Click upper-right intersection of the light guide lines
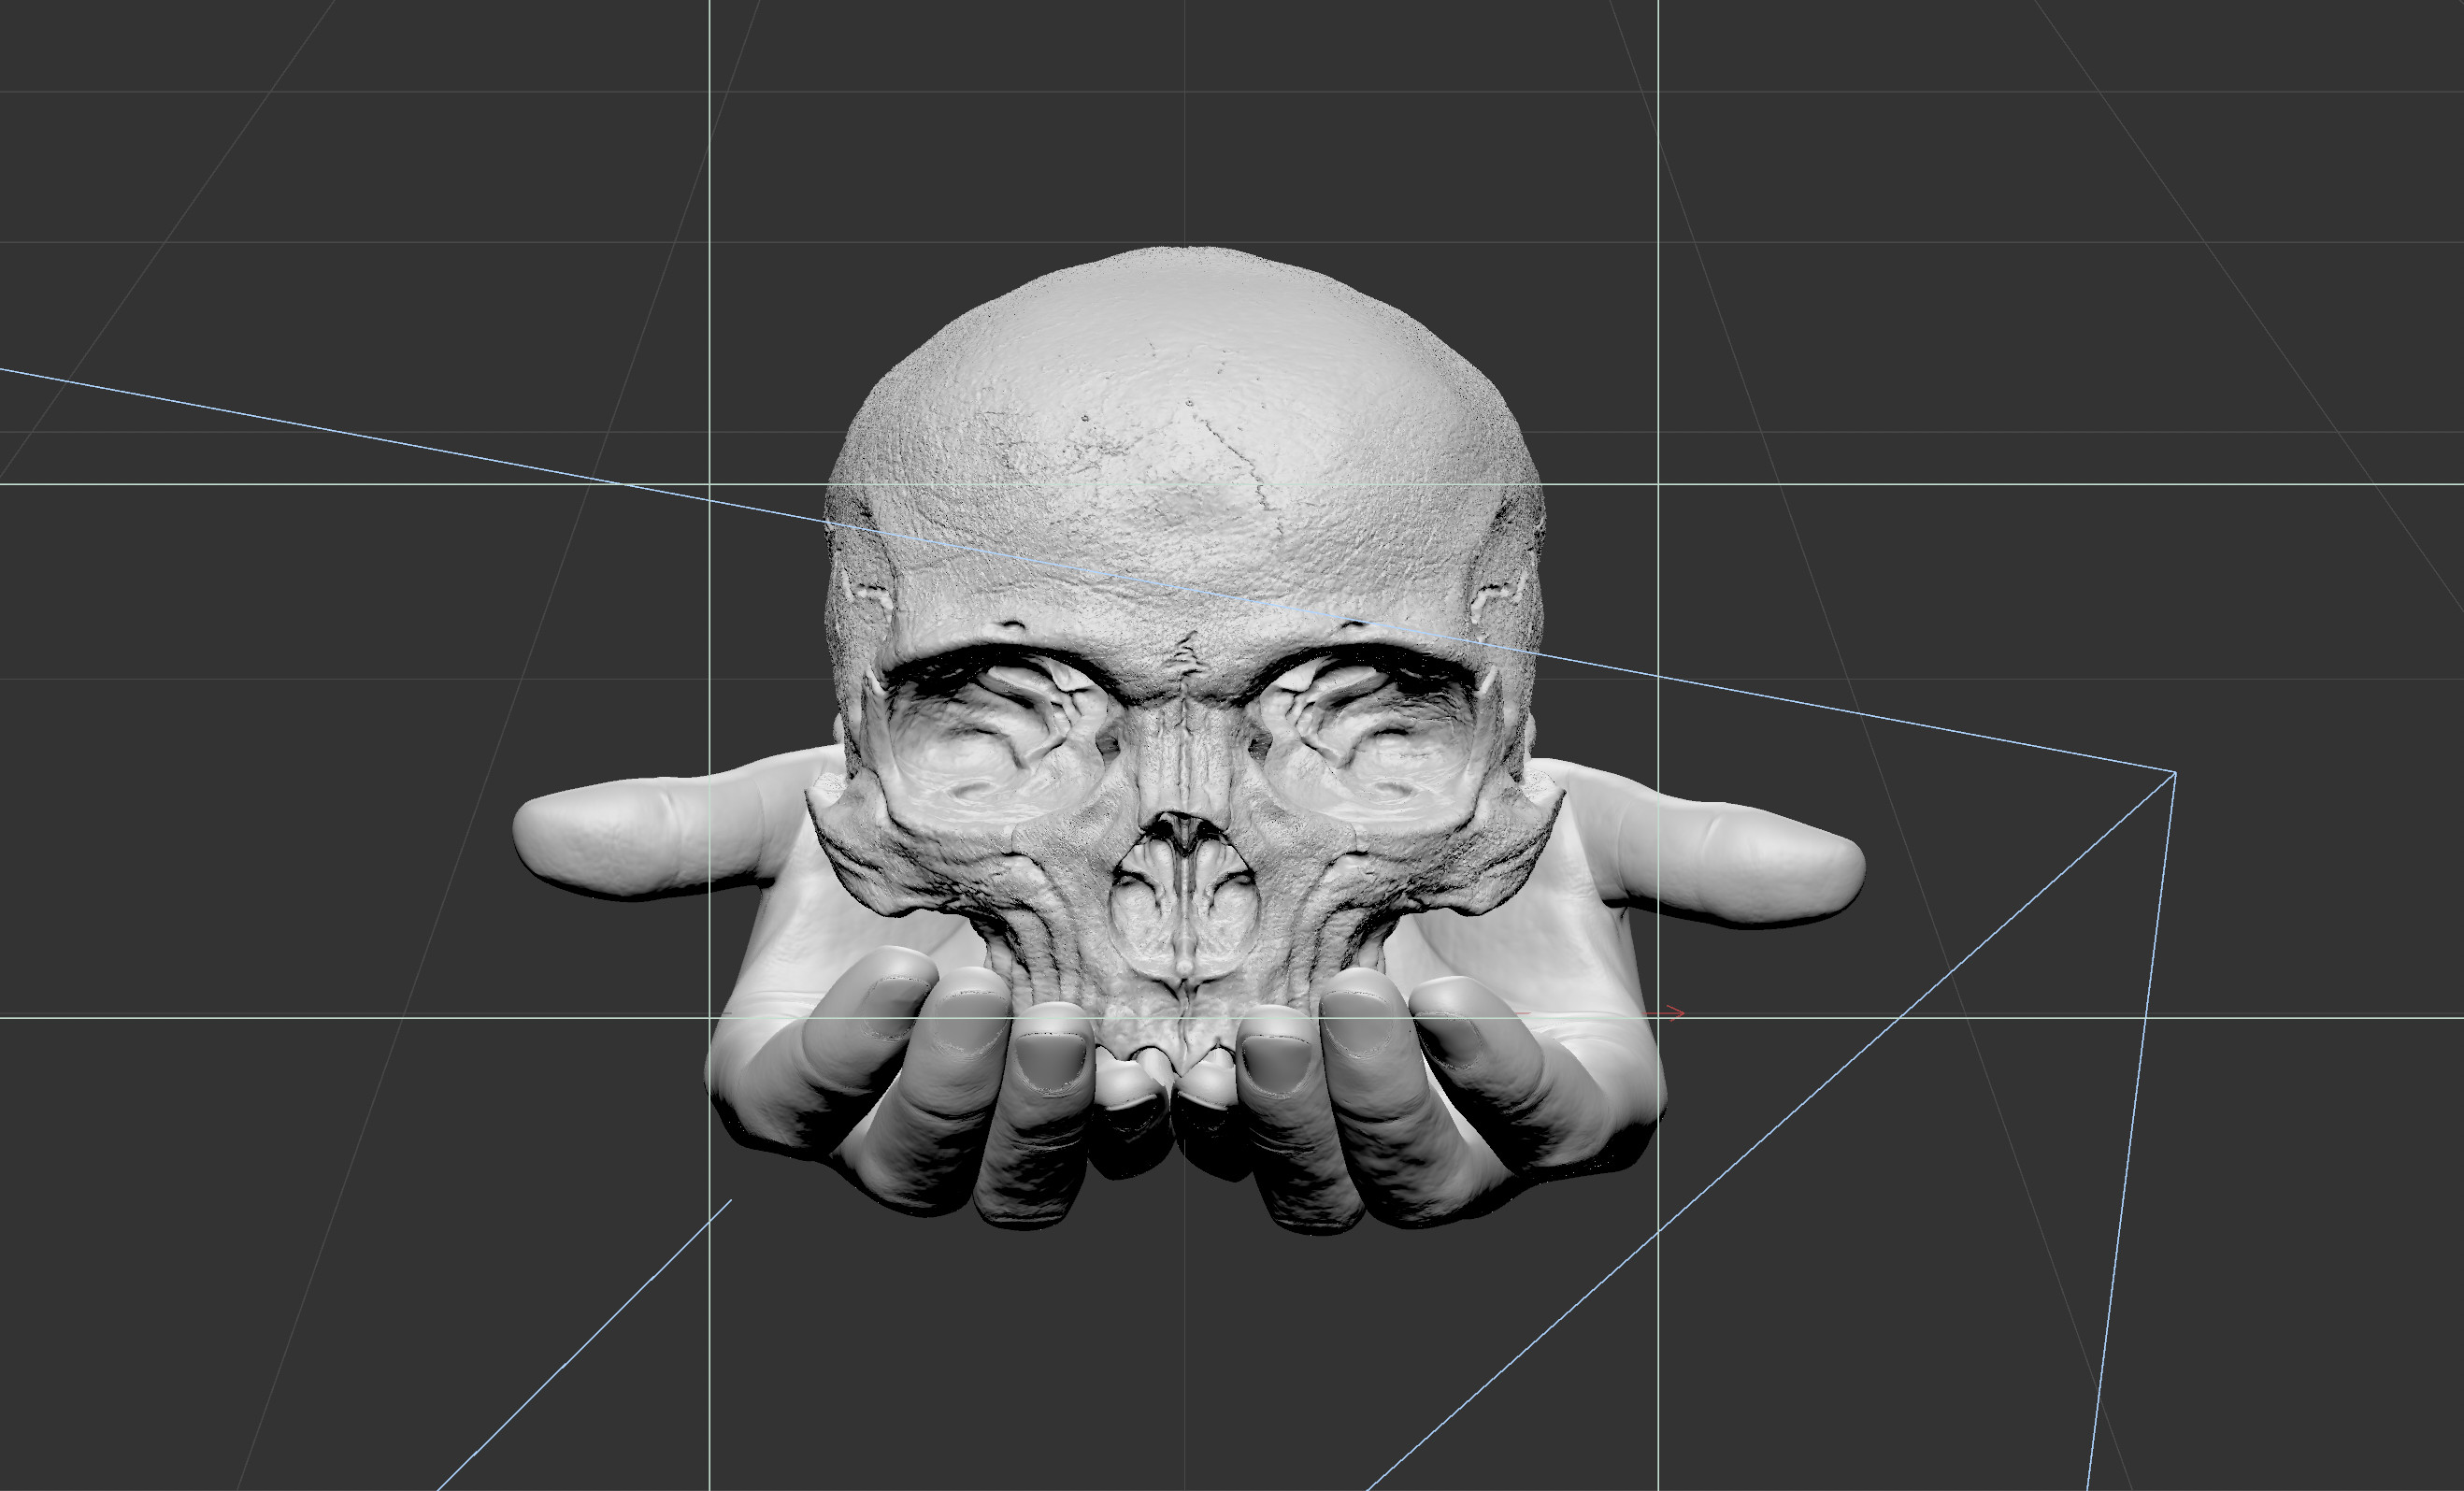The width and height of the screenshot is (2464, 1491). (x=1659, y=484)
